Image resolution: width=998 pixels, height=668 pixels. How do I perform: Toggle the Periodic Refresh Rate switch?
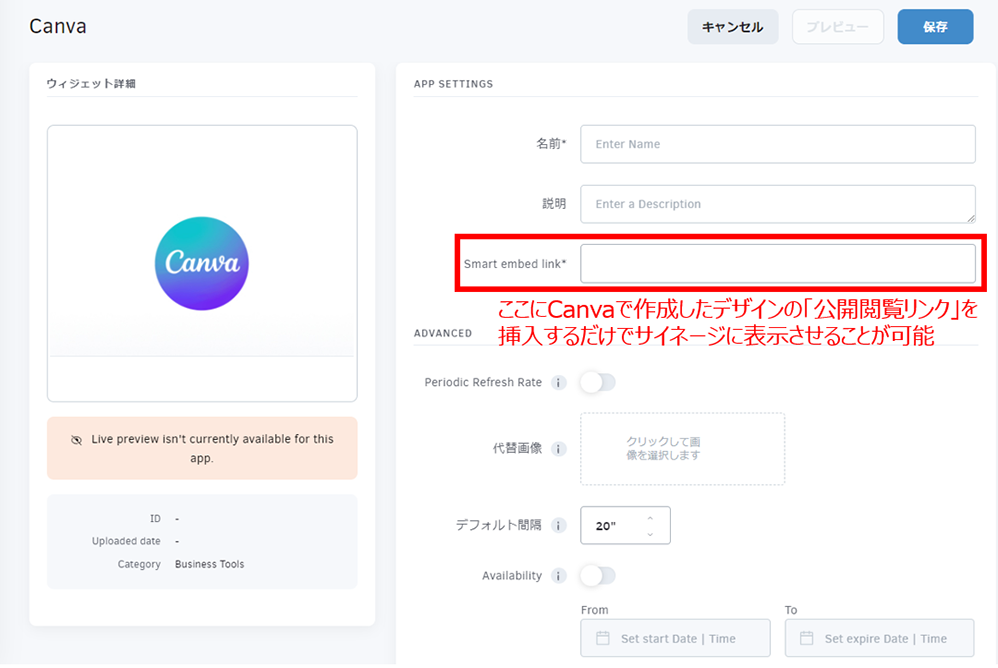[598, 382]
